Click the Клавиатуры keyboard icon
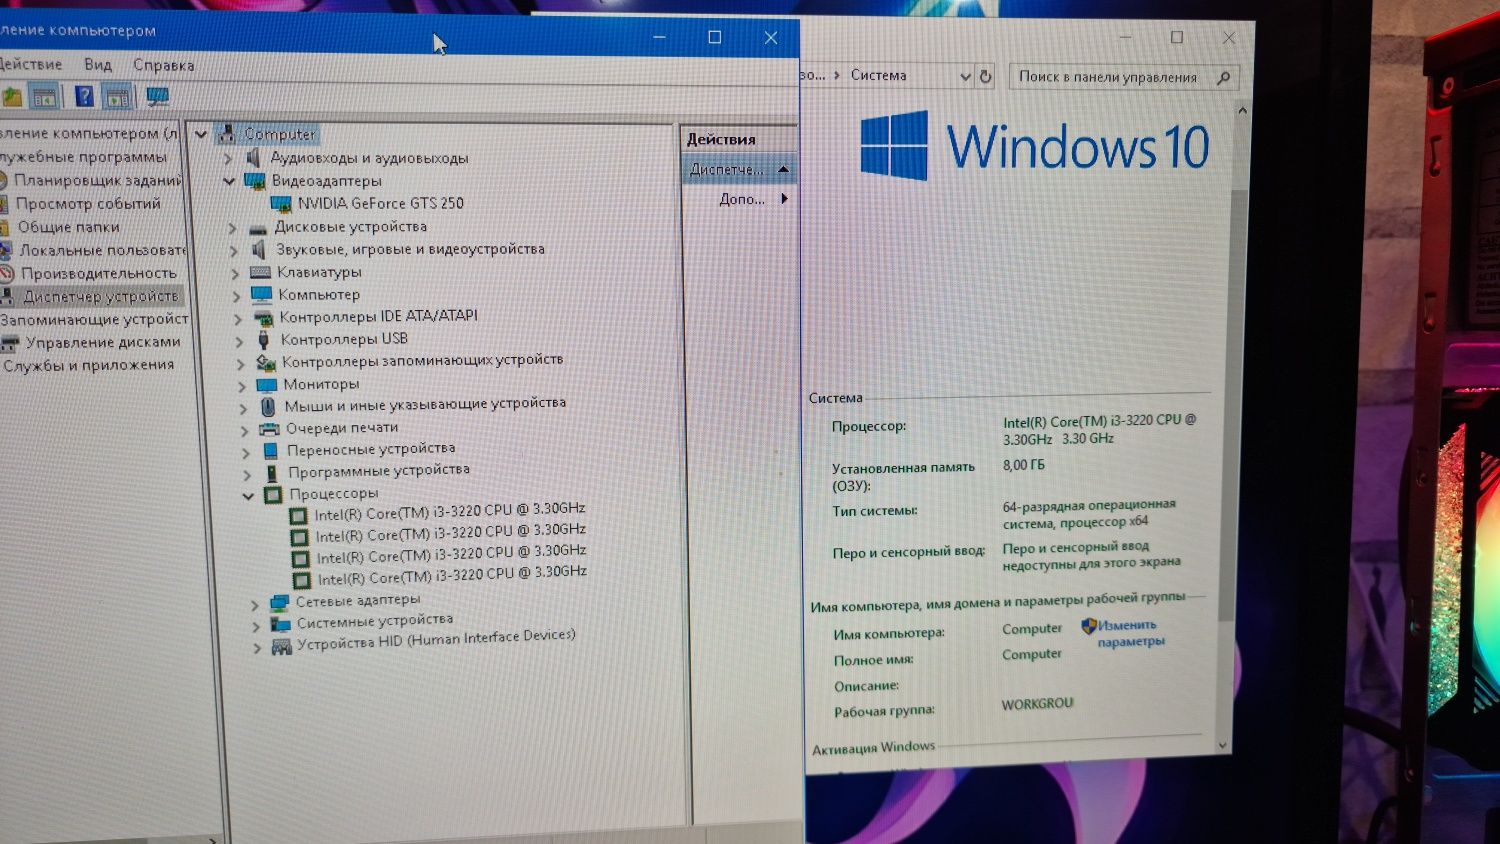The width and height of the screenshot is (1500, 844). (260, 272)
